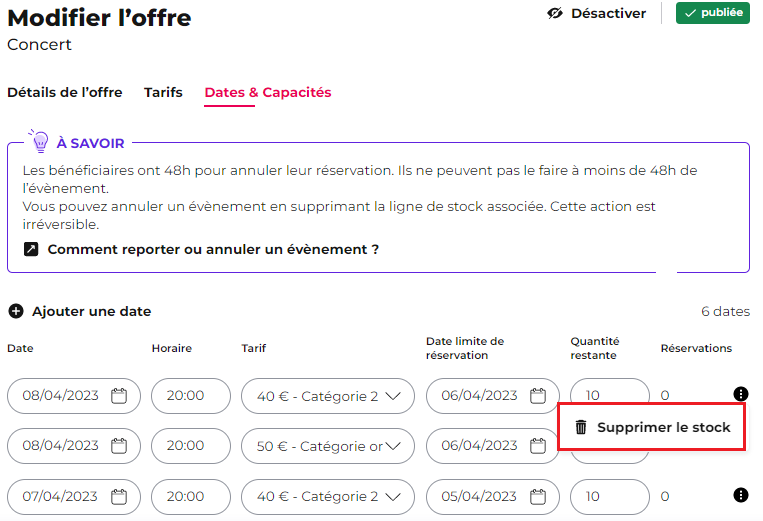Click the green publiée status badge

point(712,13)
